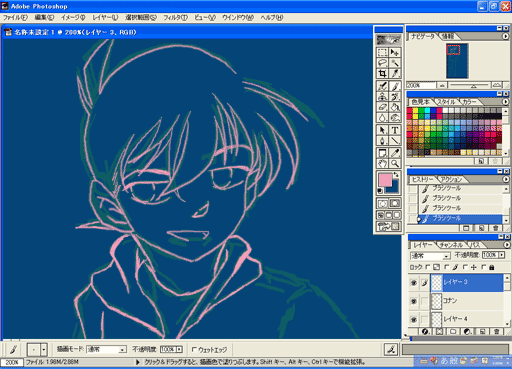512x369 pixels.
Task: Select the Lasso tool
Action: pyautogui.click(x=382, y=63)
